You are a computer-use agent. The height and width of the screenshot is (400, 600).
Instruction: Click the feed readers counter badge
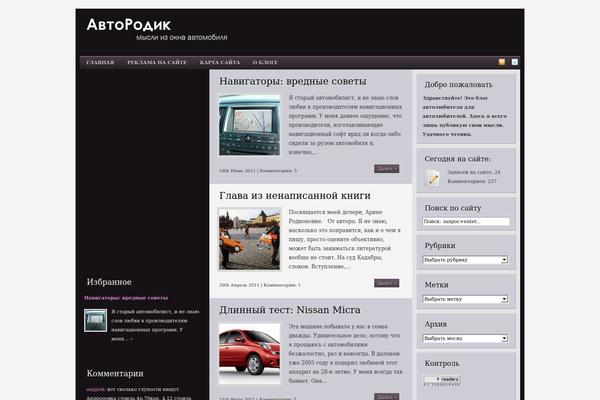(442, 379)
